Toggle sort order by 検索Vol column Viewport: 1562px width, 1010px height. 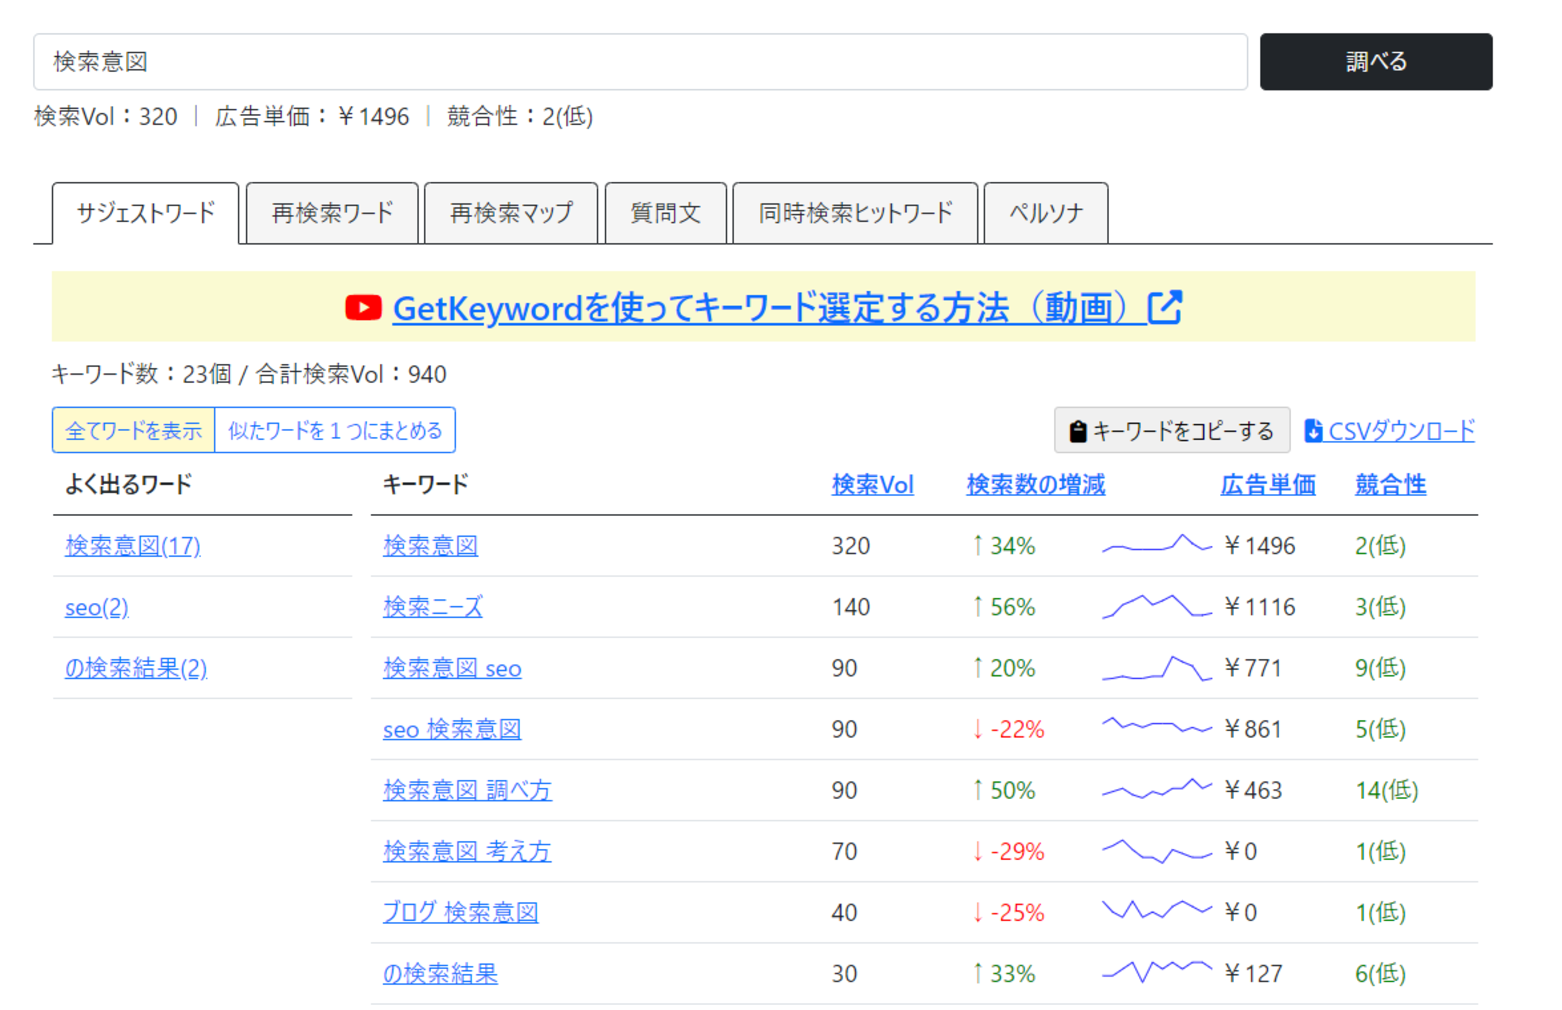(x=872, y=485)
